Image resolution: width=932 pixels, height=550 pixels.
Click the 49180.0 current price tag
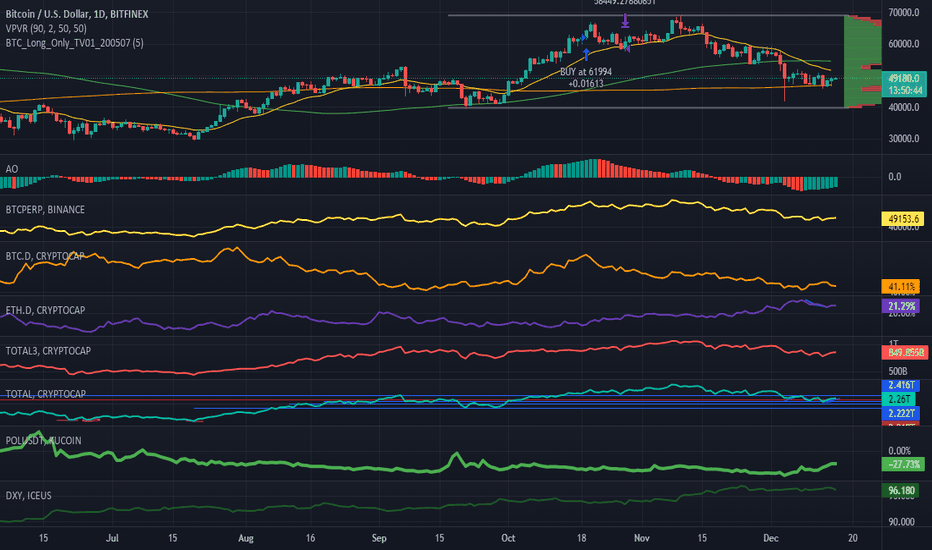tap(904, 78)
